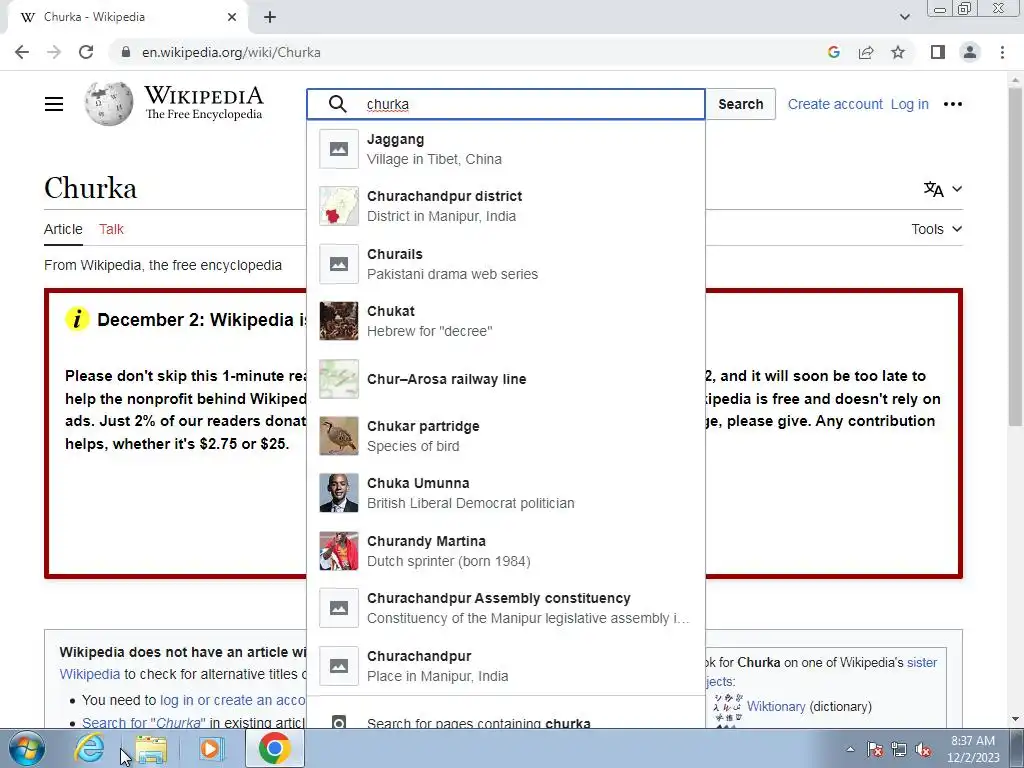Select the Chukat suggestion
1024x768 pixels.
506,321
